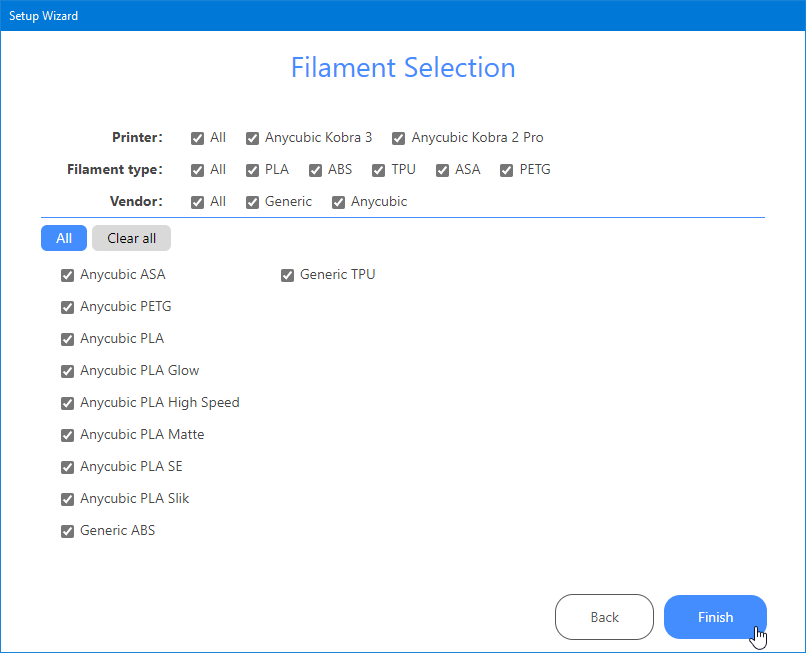Toggle the PETG filament type checkbox

click(507, 170)
